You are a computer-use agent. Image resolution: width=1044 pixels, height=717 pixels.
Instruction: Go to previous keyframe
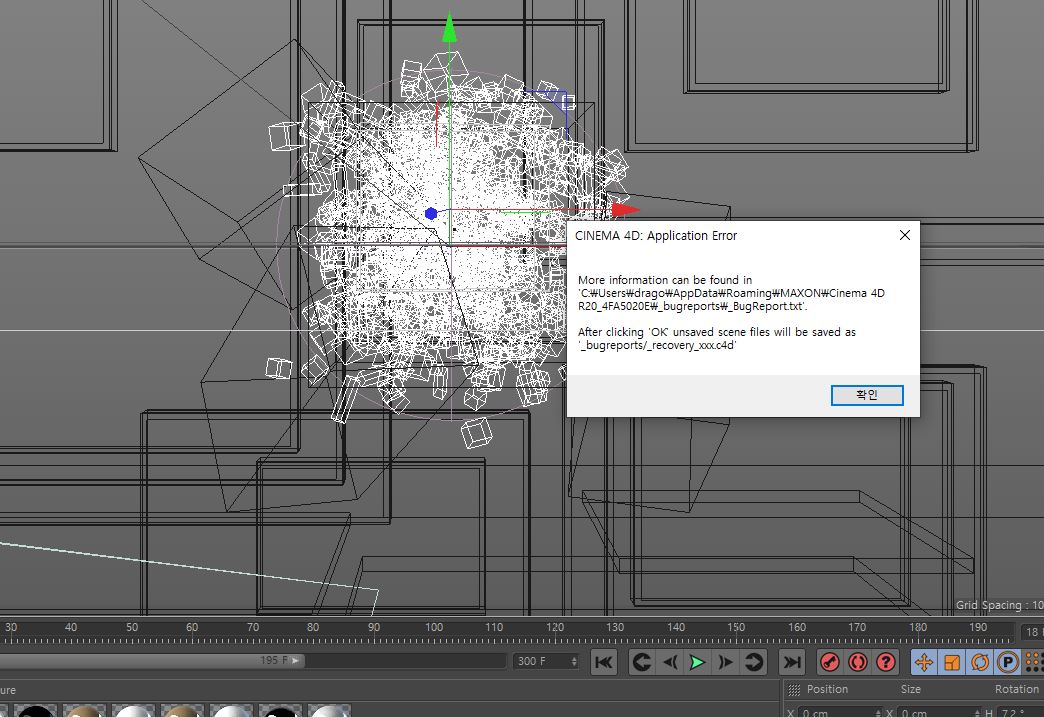point(641,662)
